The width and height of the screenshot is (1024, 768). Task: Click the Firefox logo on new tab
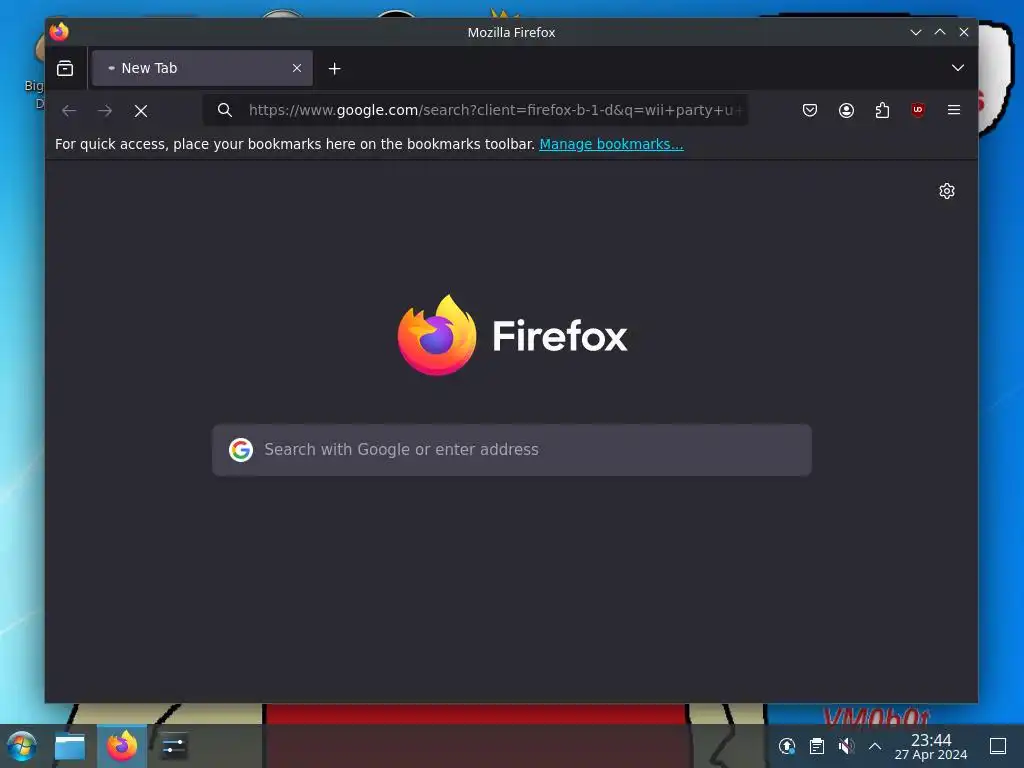[512, 335]
